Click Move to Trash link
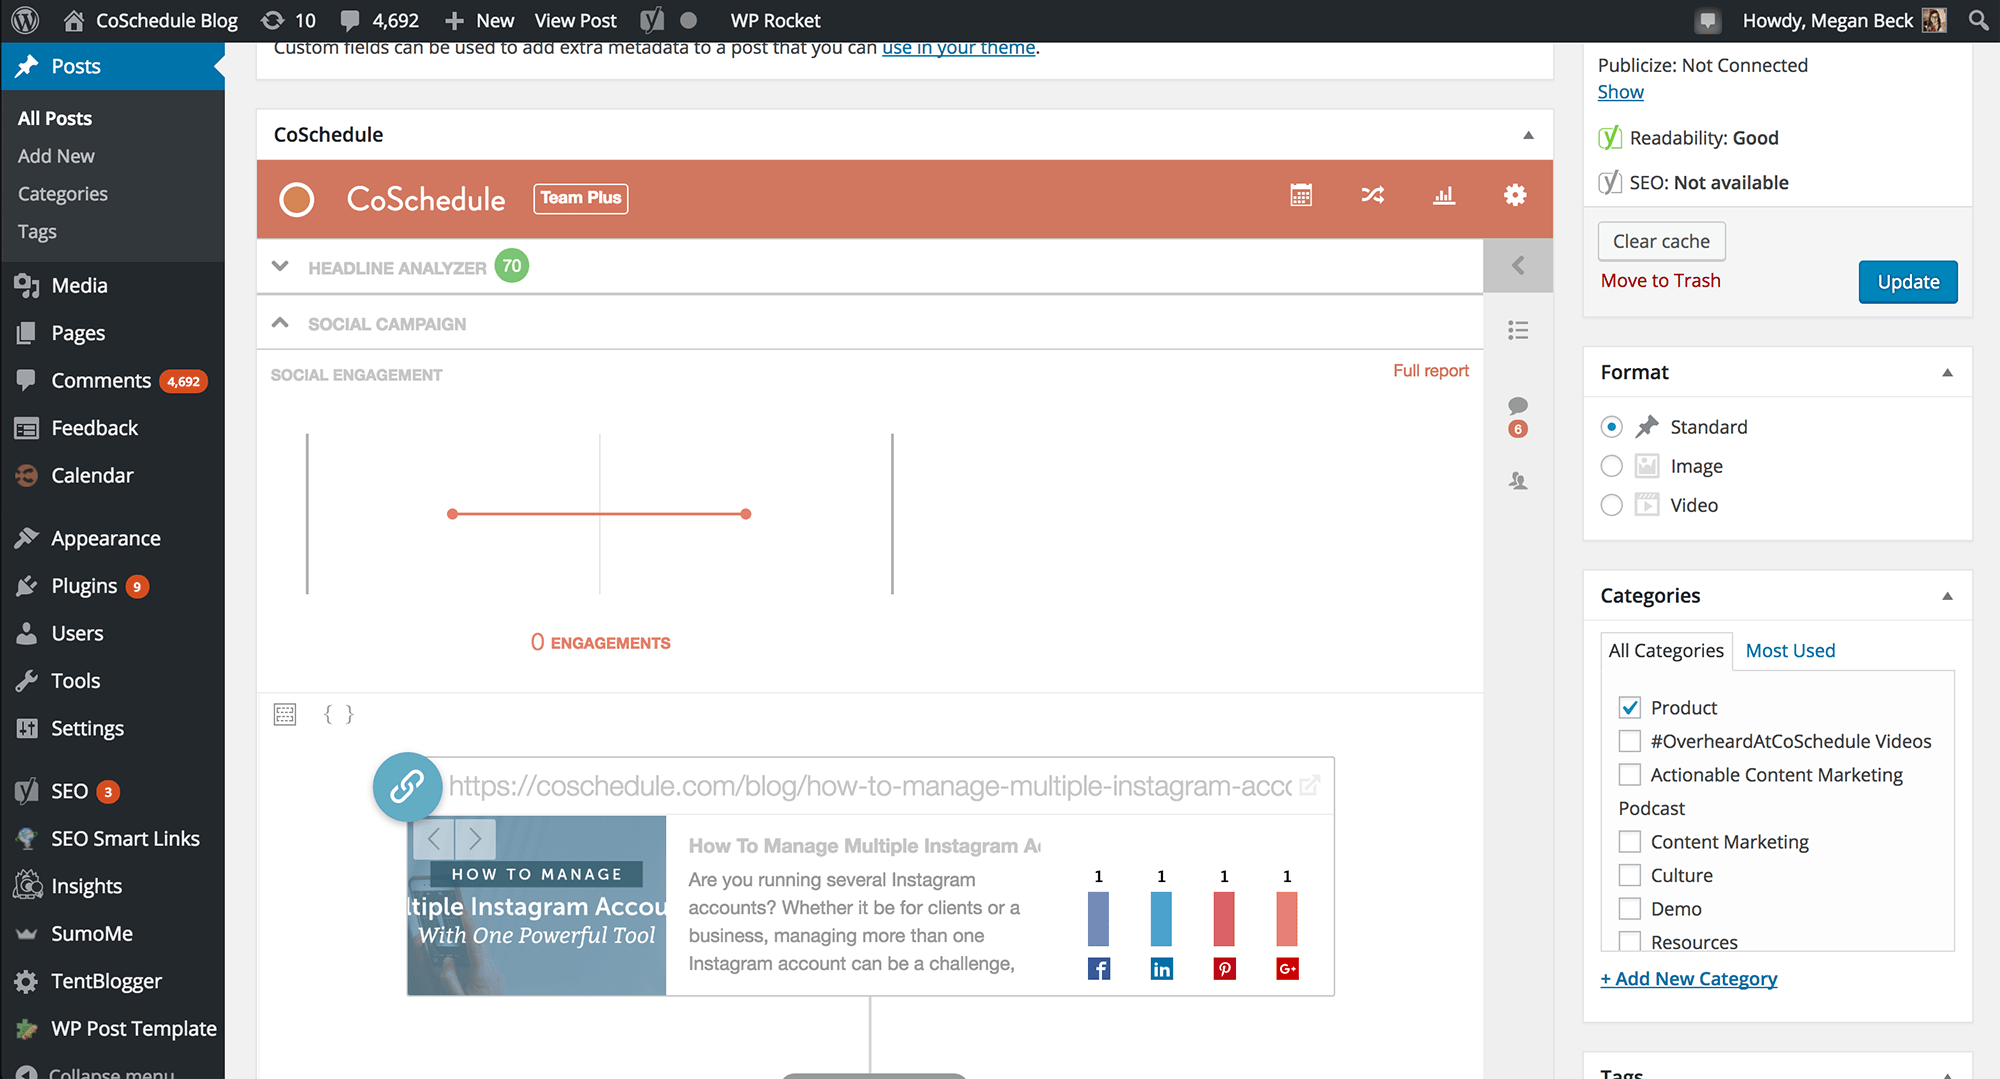2000x1079 pixels. click(x=1660, y=281)
